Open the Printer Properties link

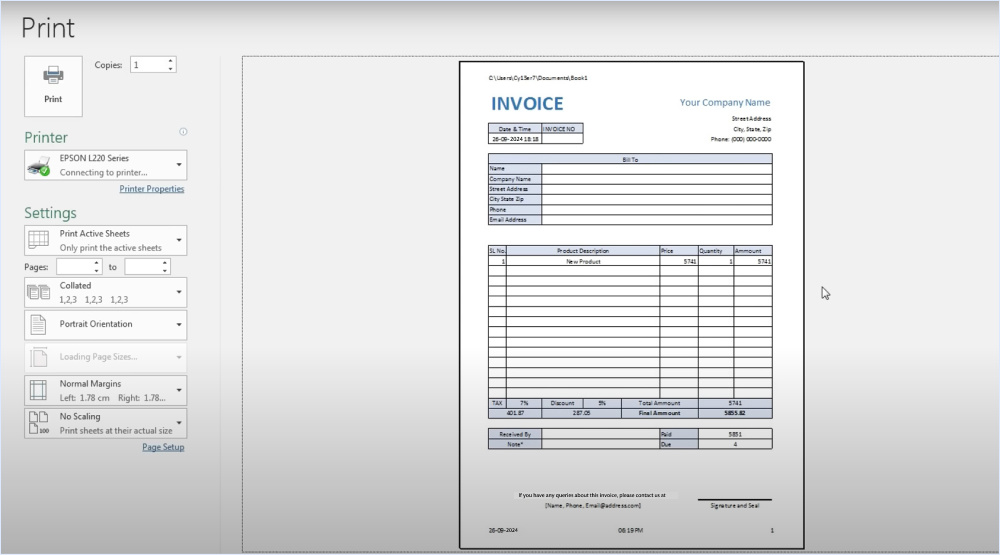pyautogui.click(x=151, y=189)
